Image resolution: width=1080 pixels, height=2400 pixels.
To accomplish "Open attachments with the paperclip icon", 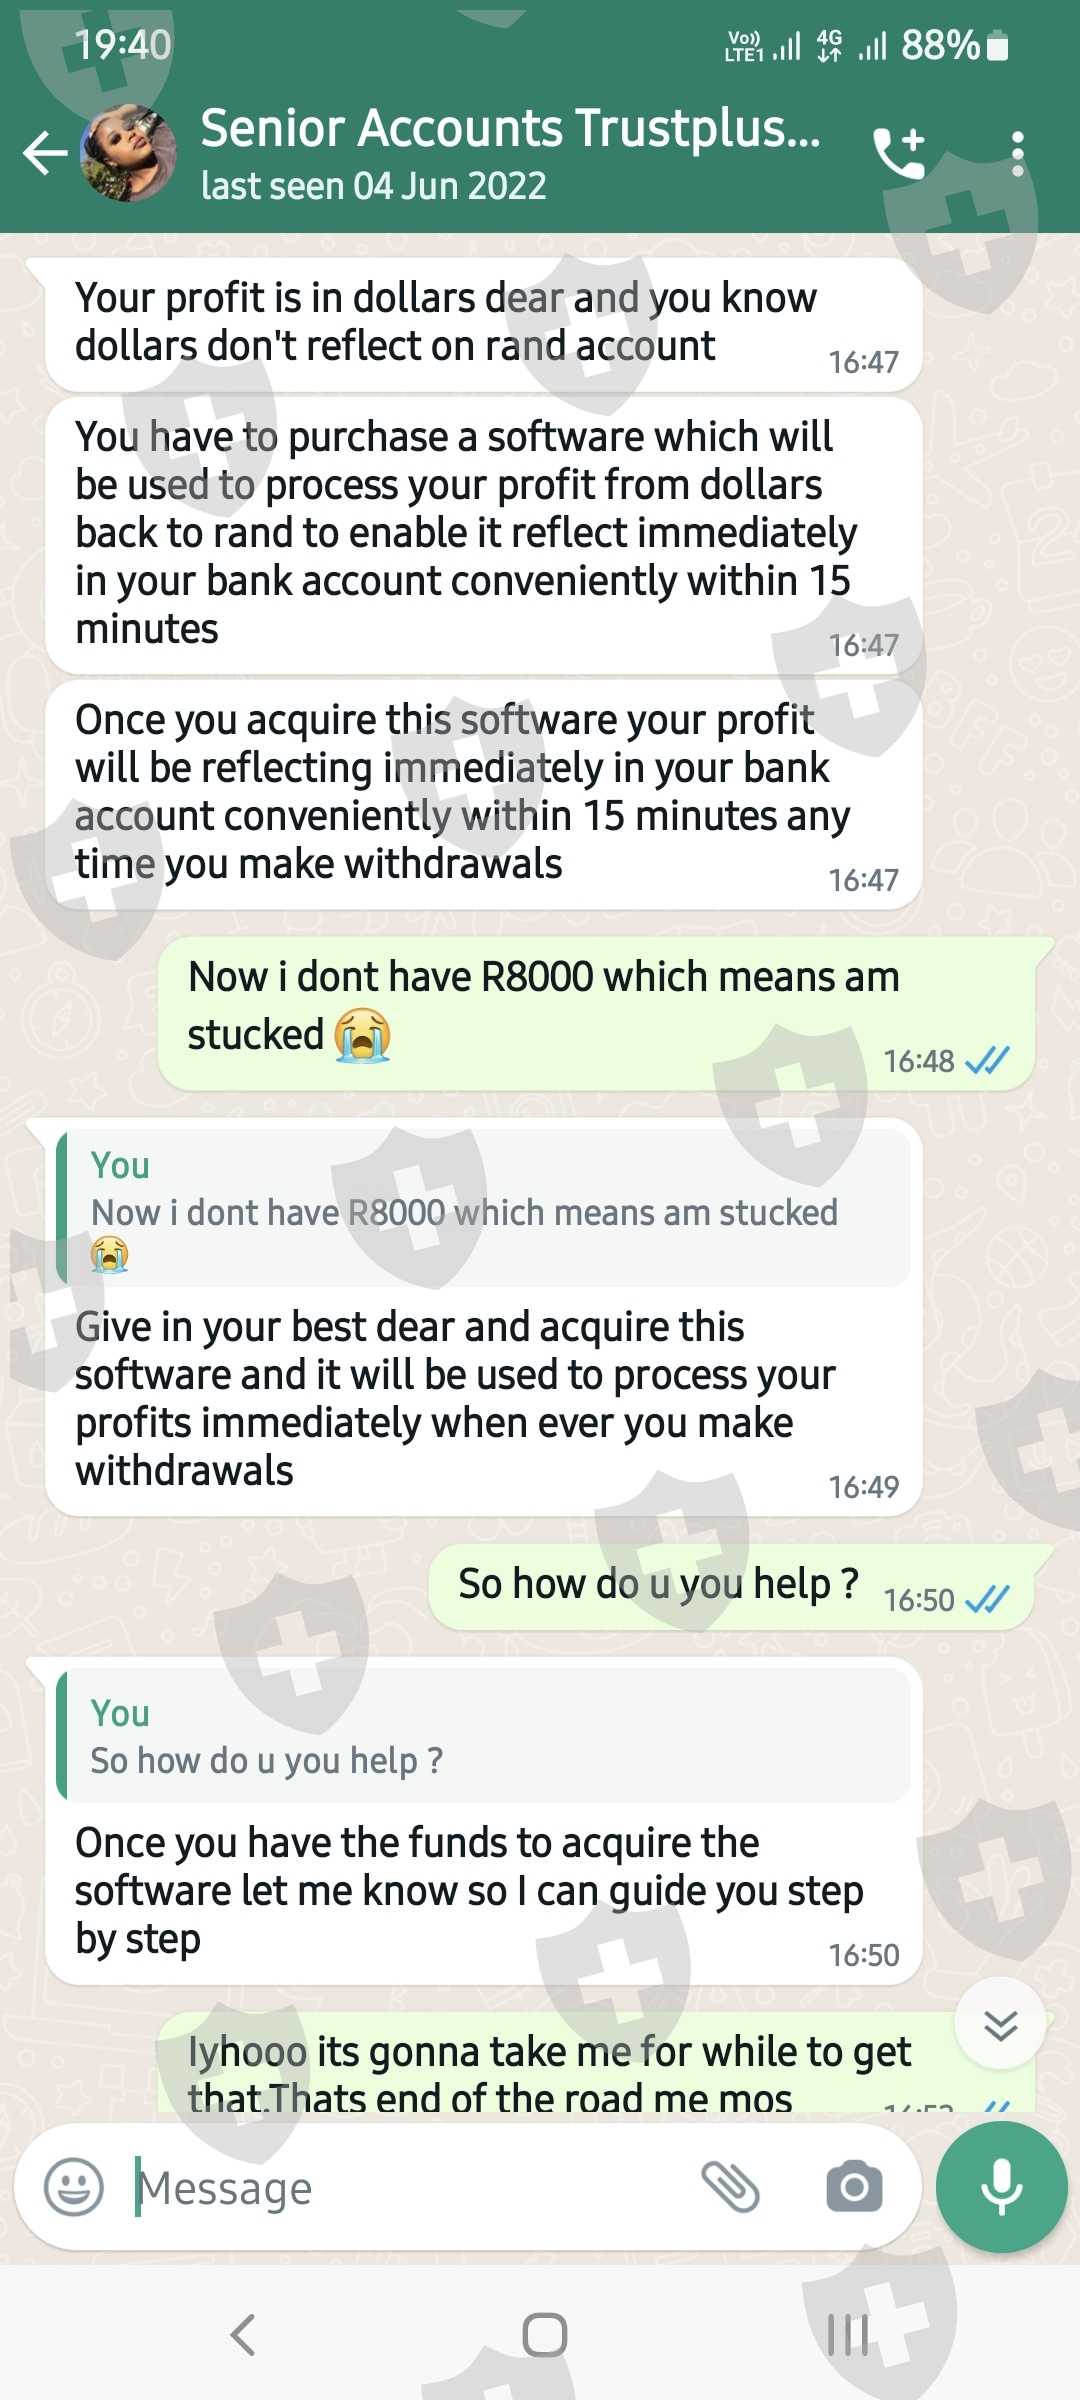I will pos(731,2187).
